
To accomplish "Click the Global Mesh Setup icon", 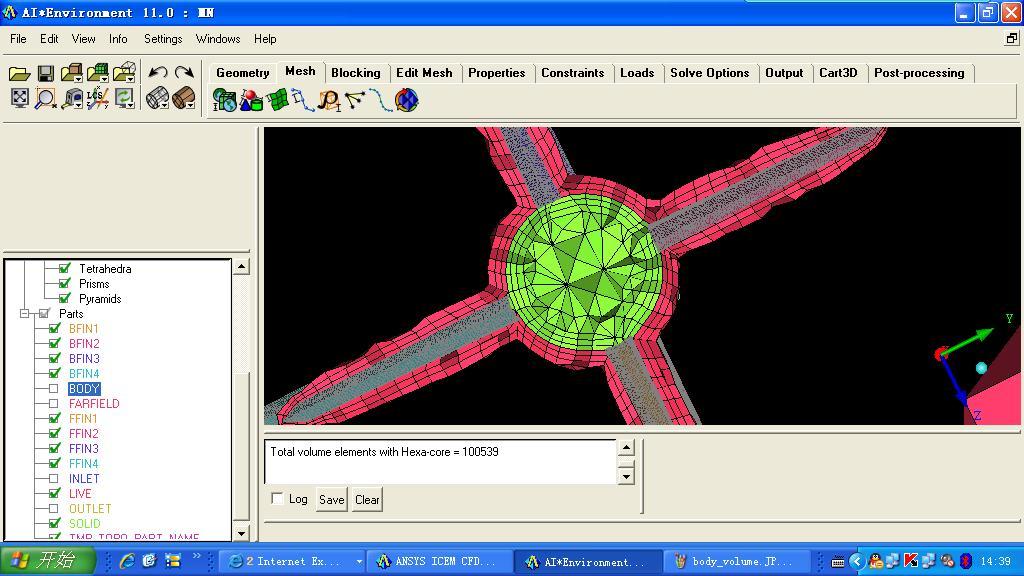I will coord(225,100).
